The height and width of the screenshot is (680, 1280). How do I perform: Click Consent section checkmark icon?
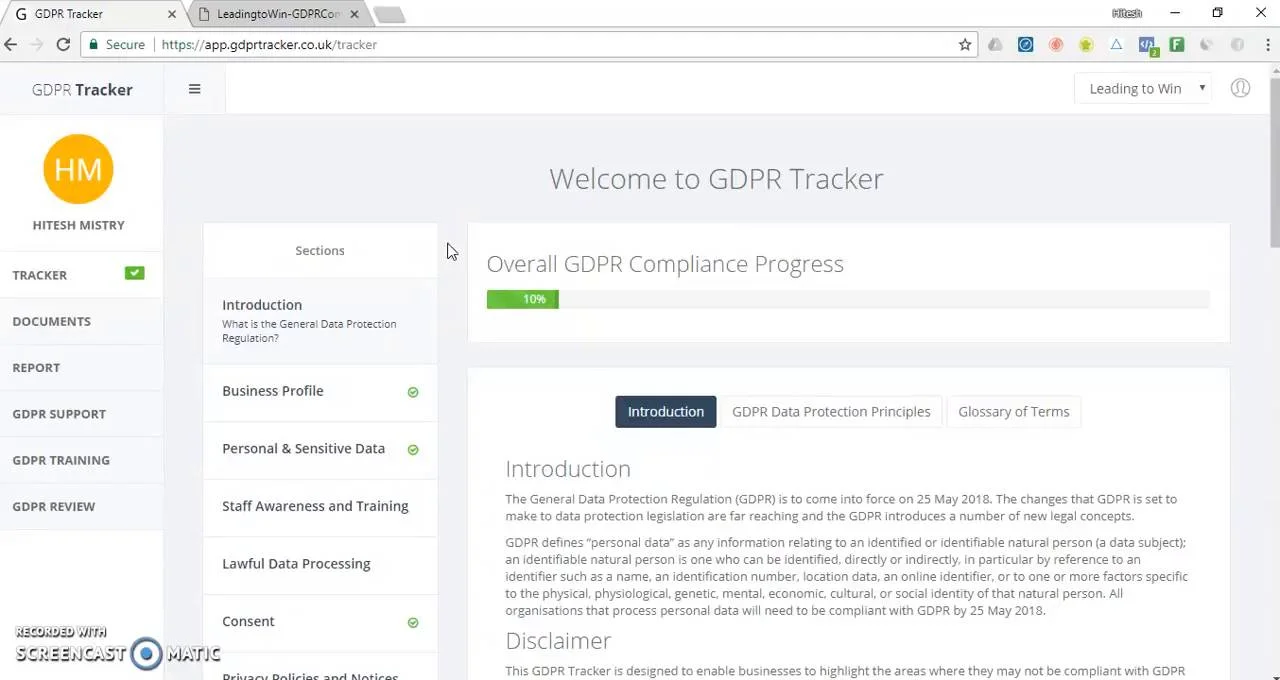413,623
